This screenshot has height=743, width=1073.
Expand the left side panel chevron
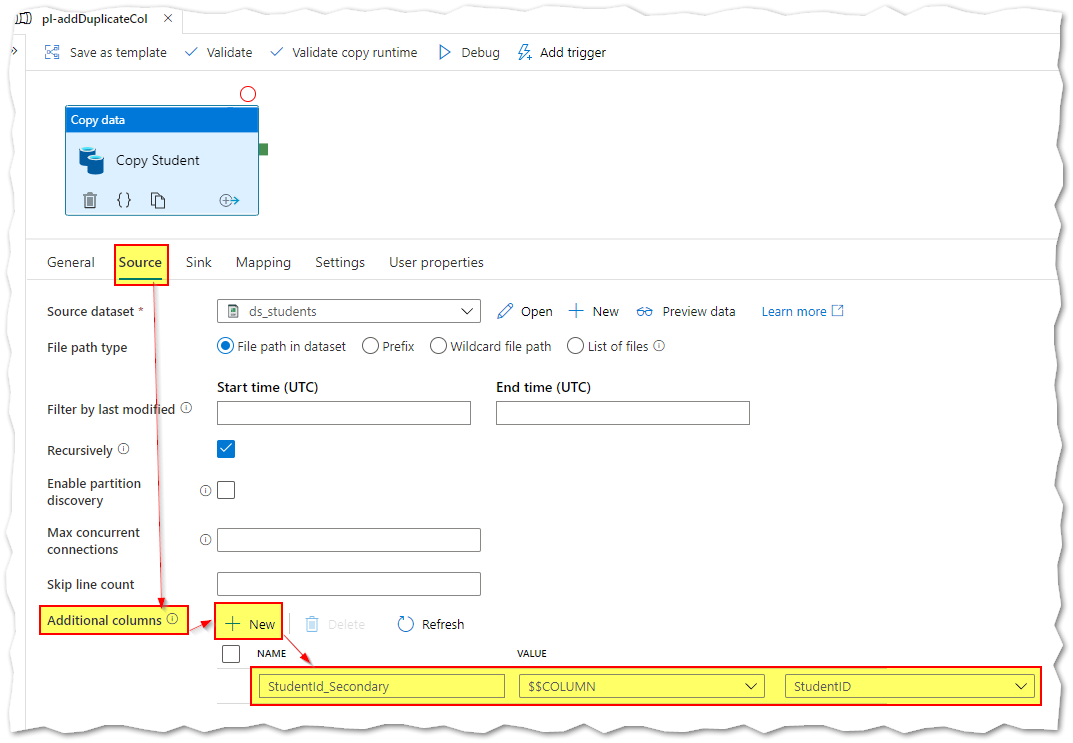point(14,51)
